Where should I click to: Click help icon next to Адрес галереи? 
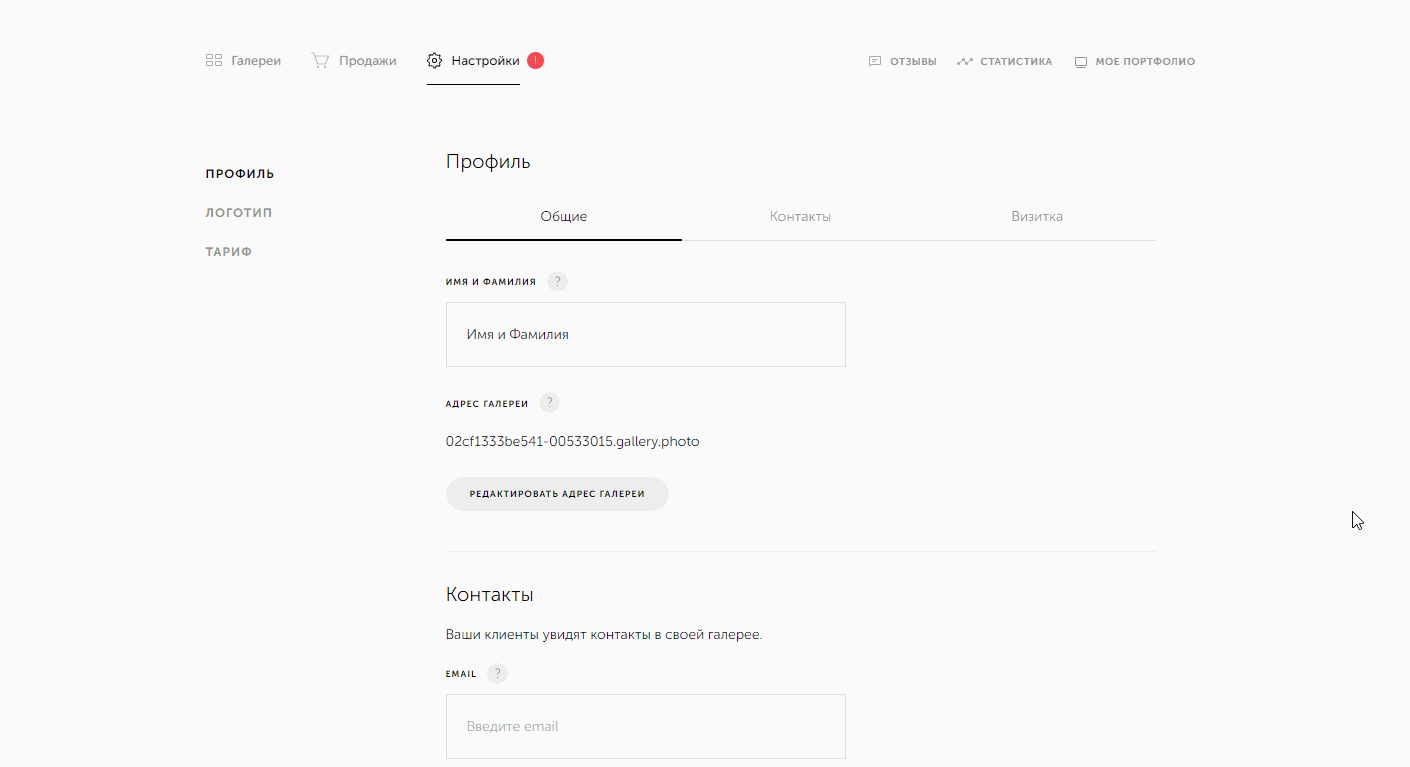[549, 403]
